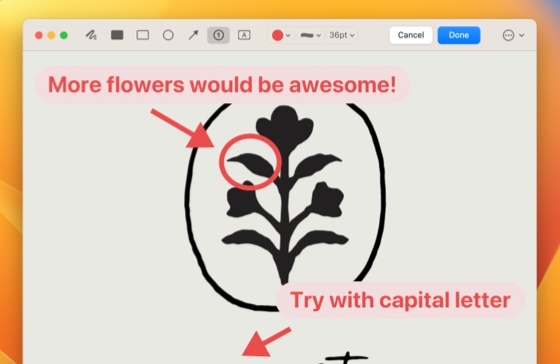Image resolution: width=560 pixels, height=364 pixels.
Task: Select the text box tool
Action: point(244,35)
